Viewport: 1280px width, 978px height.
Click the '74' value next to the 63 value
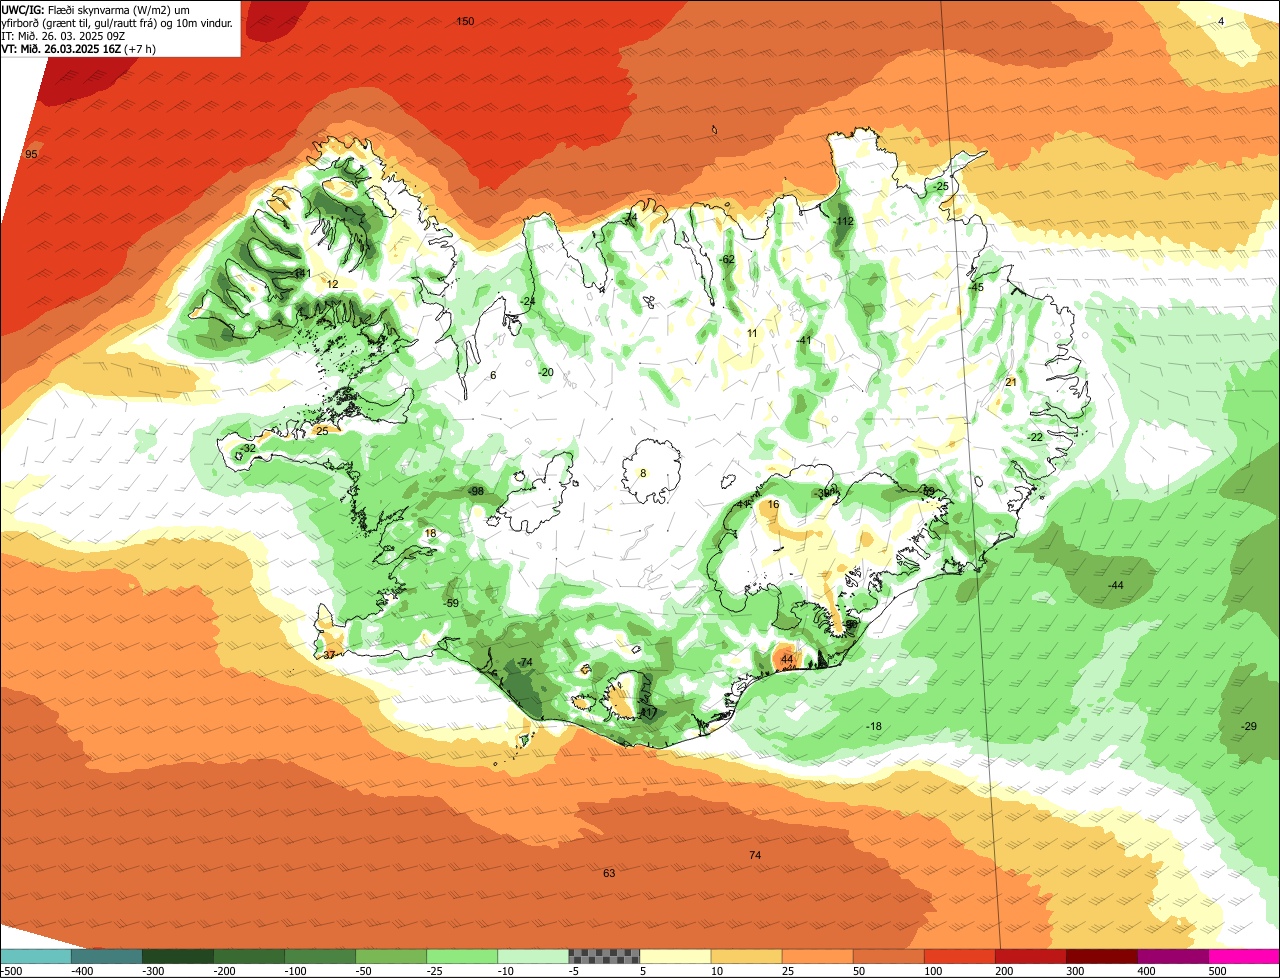click(755, 855)
